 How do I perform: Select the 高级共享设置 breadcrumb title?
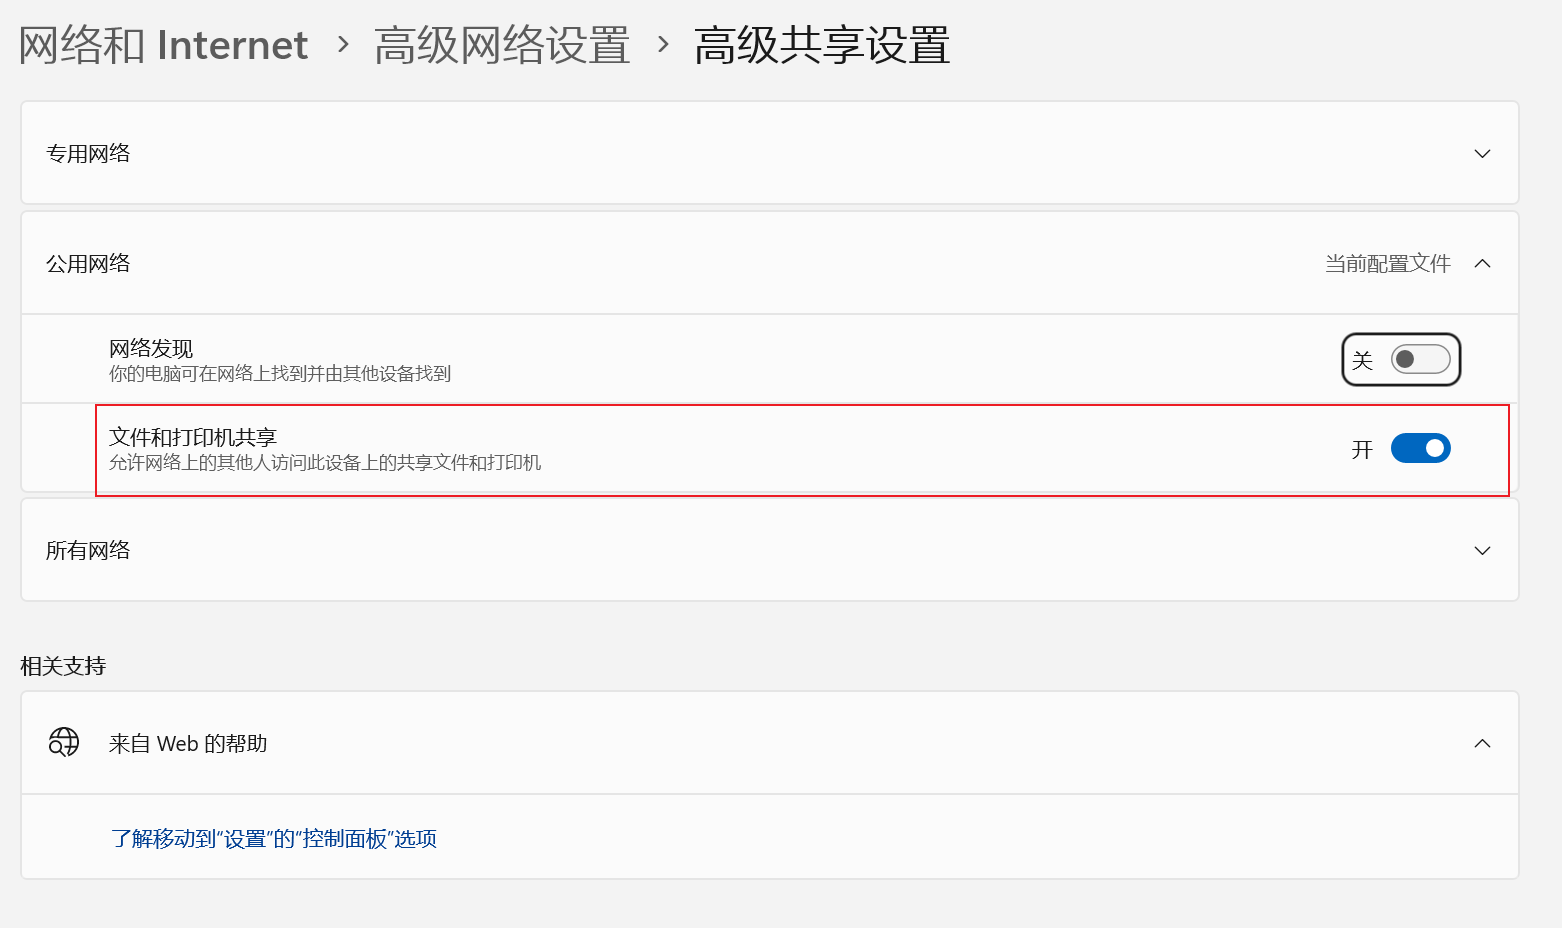pos(820,45)
